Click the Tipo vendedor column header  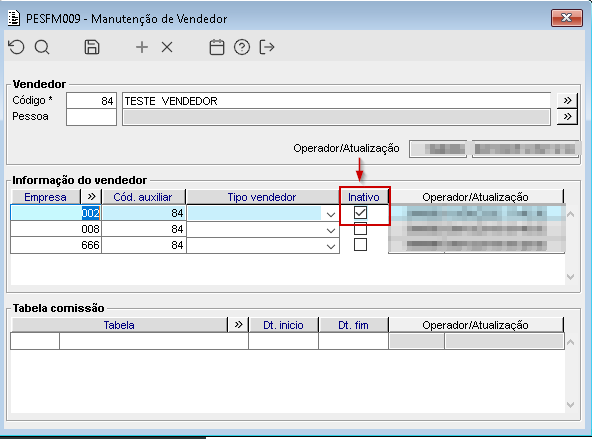(x=262, y=197)
